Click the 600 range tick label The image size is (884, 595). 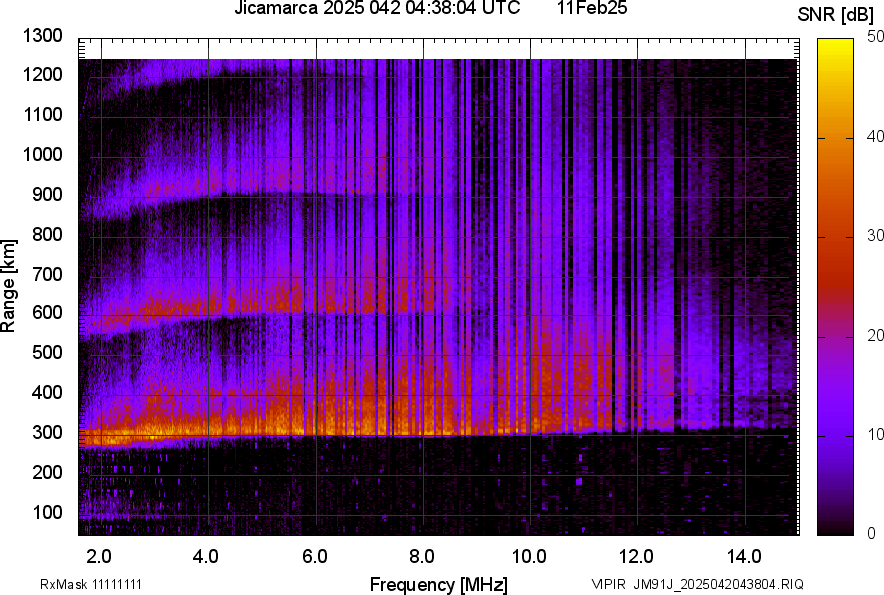click(50, 313)
